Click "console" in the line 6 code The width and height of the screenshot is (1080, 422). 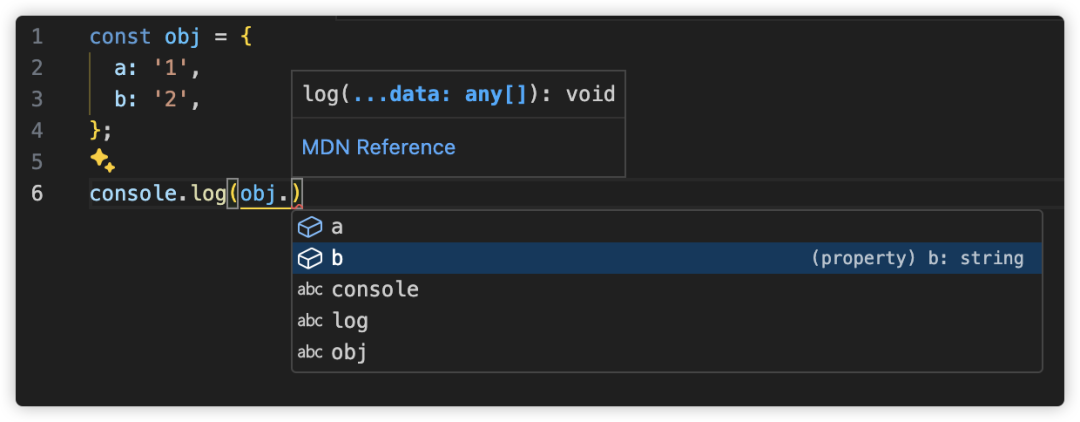coord(133,193)
